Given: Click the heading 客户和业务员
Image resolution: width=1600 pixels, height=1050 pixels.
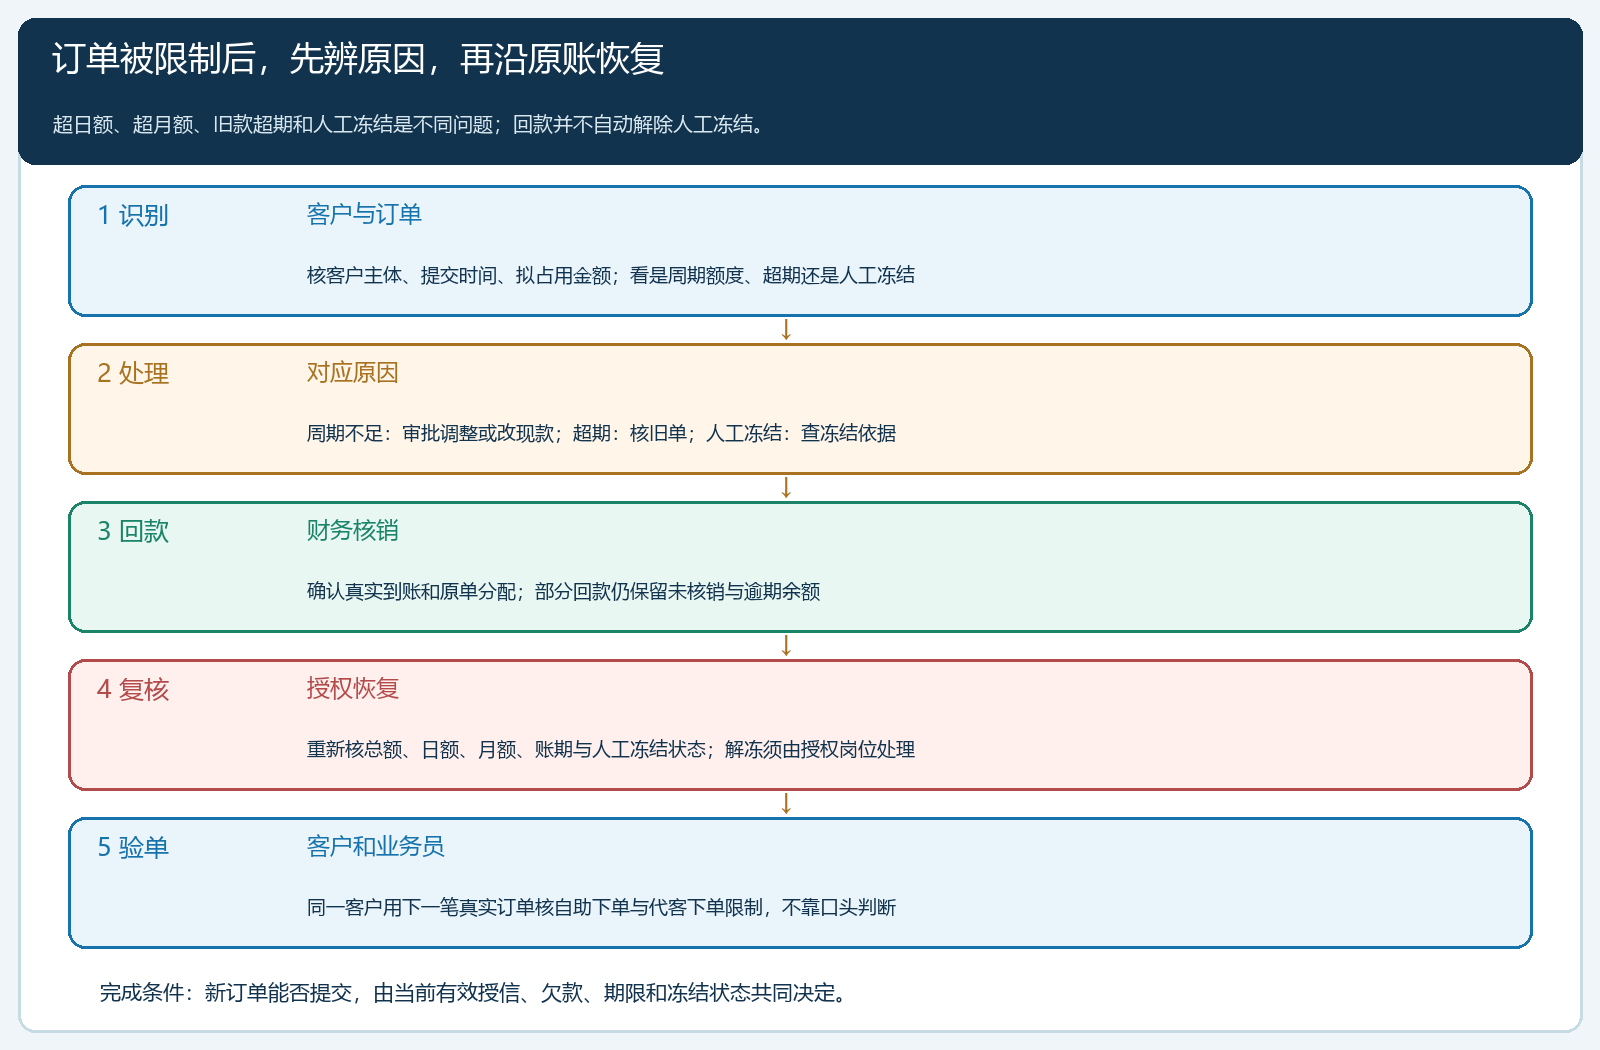Looking at the screenshot, I should pos(375,846).
